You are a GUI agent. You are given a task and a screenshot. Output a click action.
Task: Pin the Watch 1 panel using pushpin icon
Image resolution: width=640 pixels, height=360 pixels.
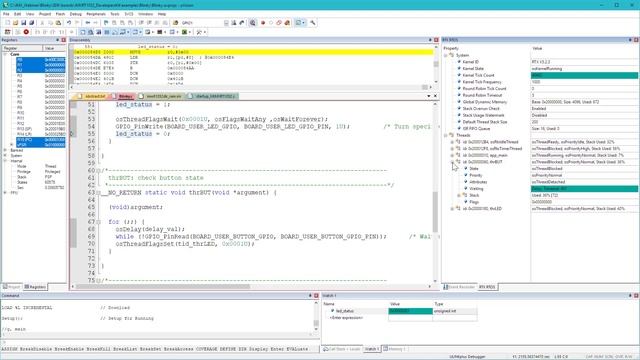click(630, 296)
